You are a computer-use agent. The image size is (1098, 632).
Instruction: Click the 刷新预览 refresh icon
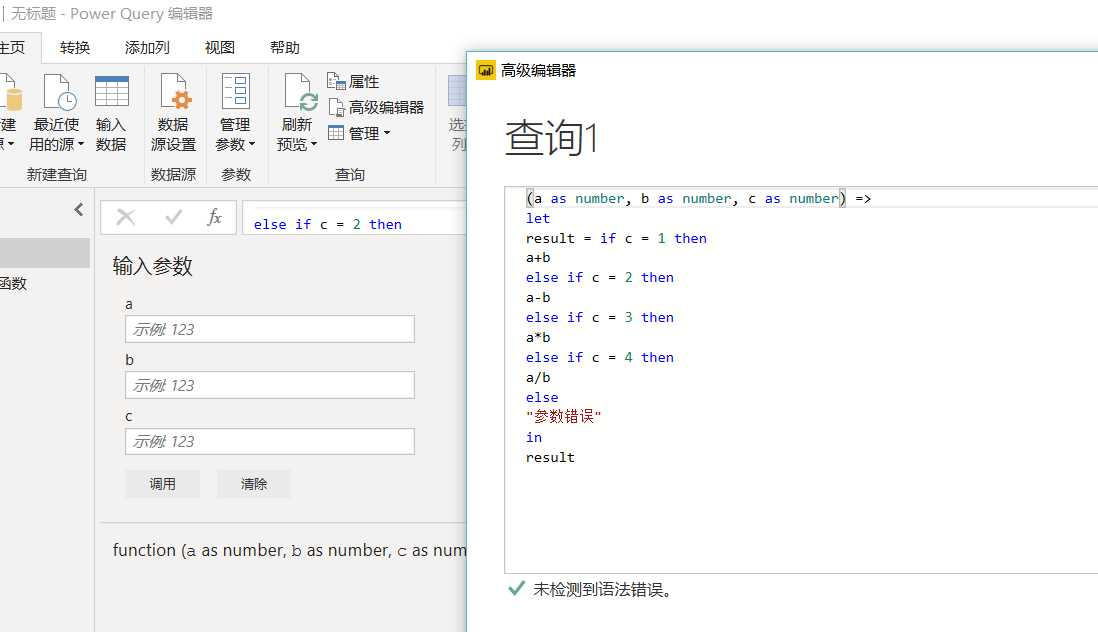click(300, 92)
